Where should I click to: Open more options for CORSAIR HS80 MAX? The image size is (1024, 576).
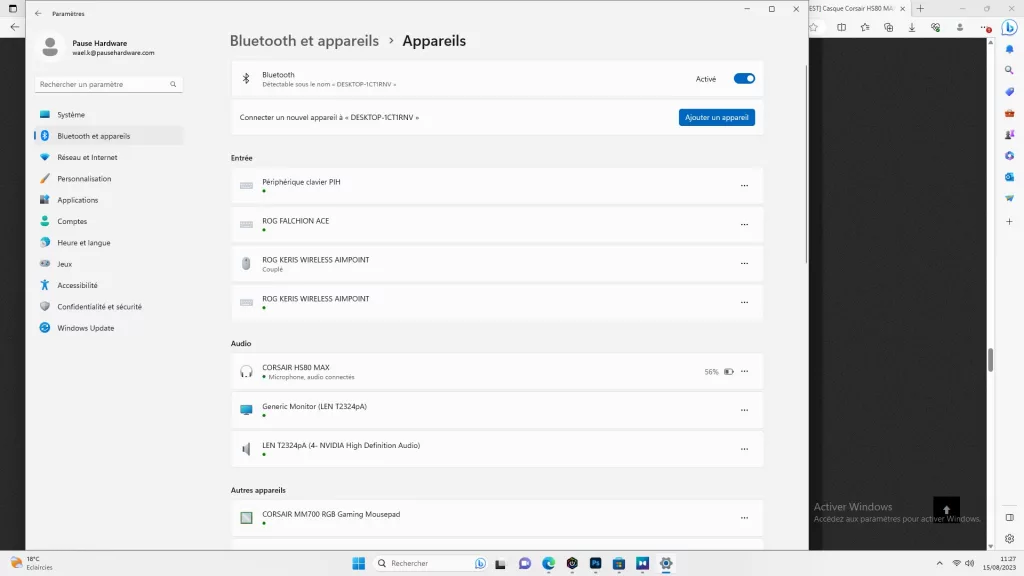coord(744,372)
